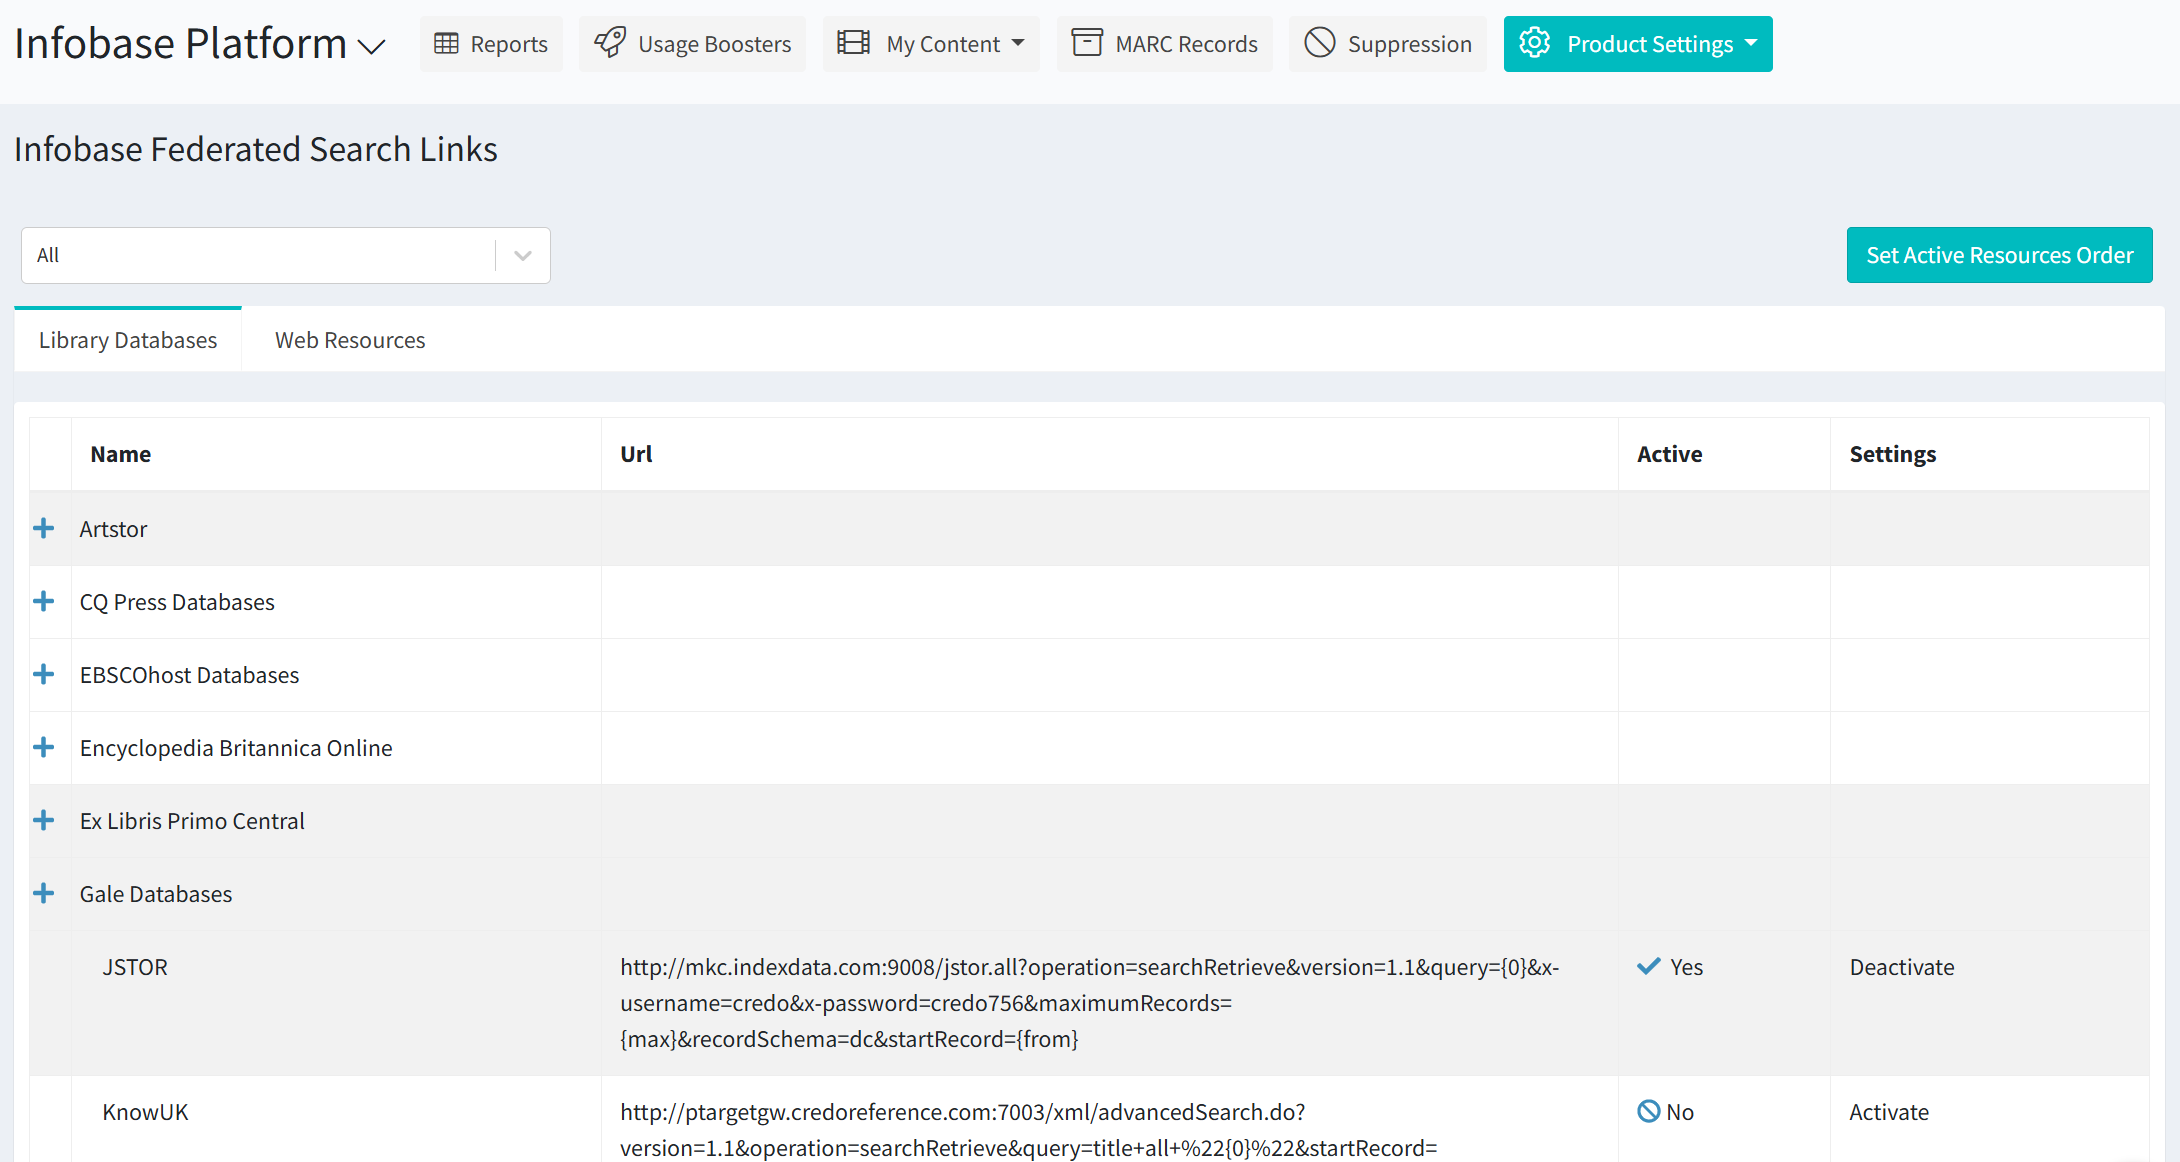This screenshot has height=1162, width=2180.
Task: Expand the CQ Press Databases row
Action: (44, 601)
